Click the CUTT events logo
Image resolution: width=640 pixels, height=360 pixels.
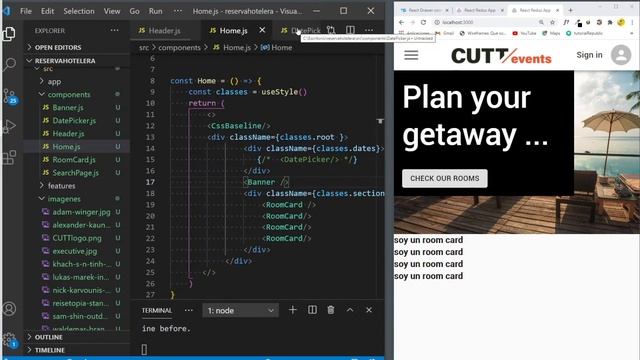501,56
